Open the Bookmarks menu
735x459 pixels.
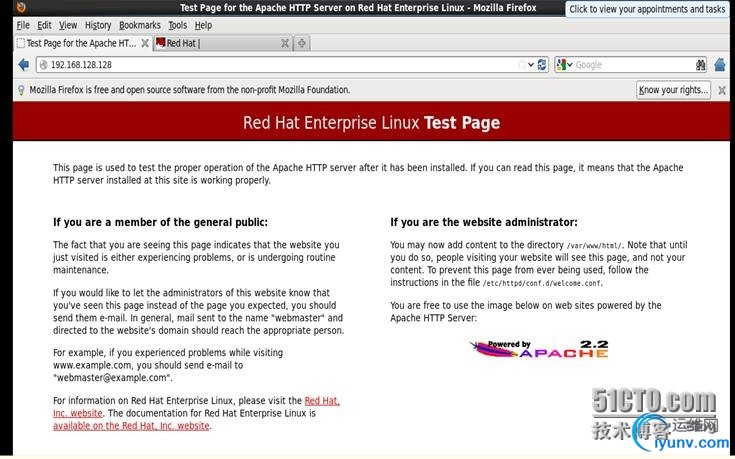click(x=140, y=25)
